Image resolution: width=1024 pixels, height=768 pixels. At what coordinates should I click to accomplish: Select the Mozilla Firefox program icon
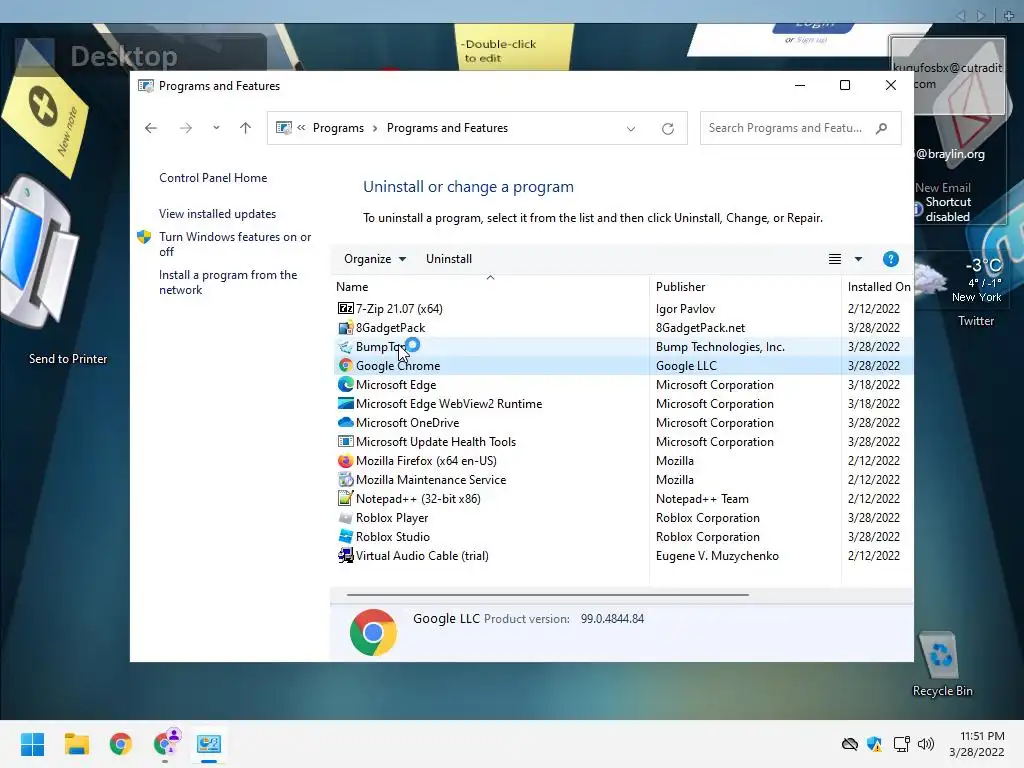tap(345, 460)
